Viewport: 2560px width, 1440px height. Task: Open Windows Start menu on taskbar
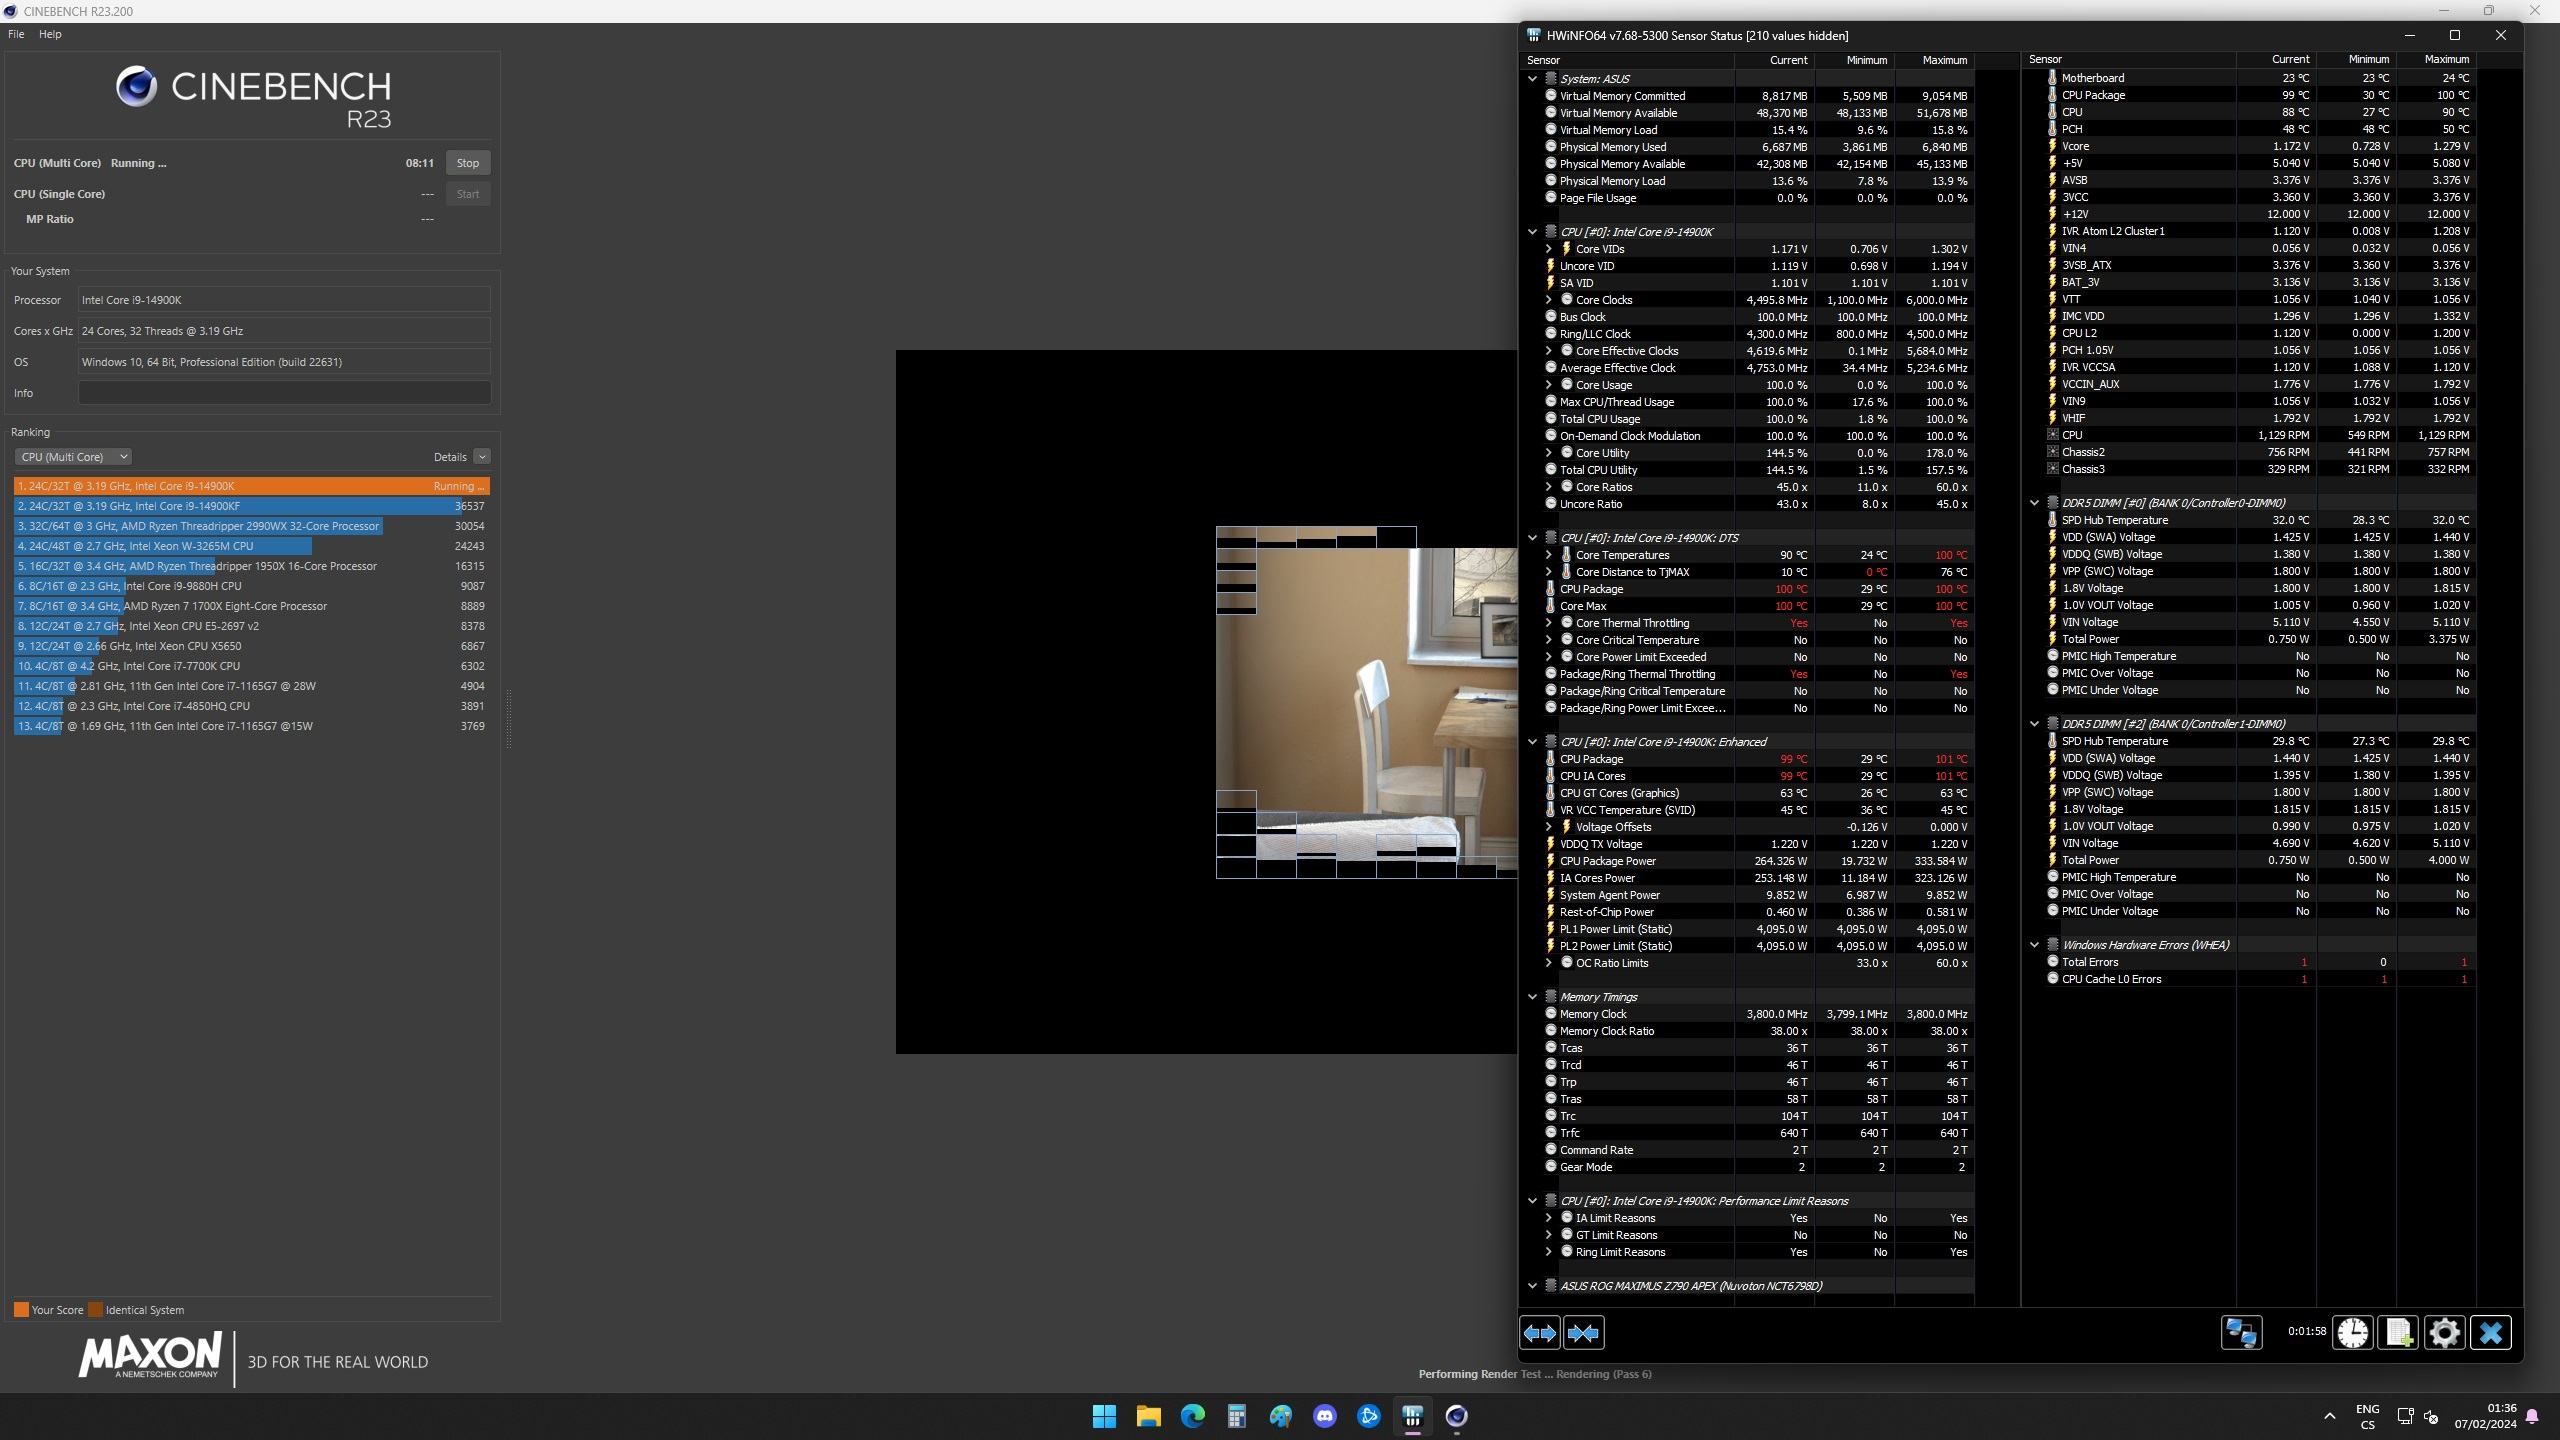click(1104, 1416)
